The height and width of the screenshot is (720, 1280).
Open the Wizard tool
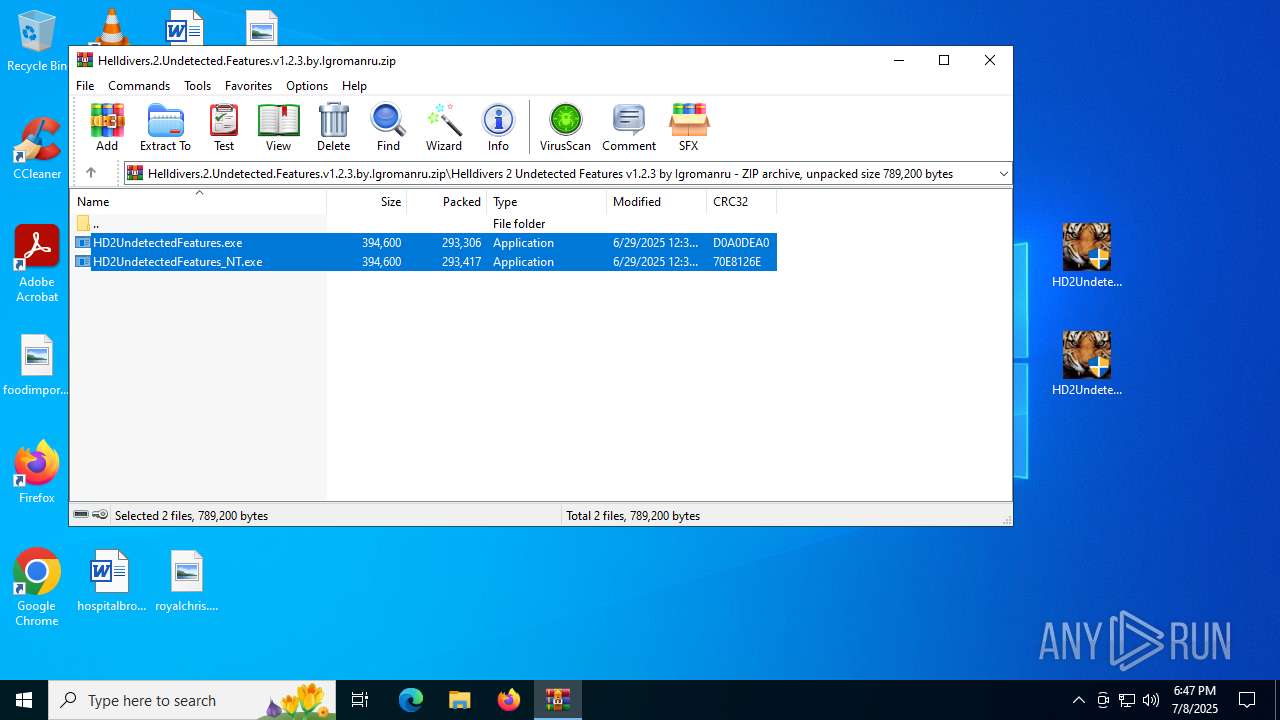(444, 127)
